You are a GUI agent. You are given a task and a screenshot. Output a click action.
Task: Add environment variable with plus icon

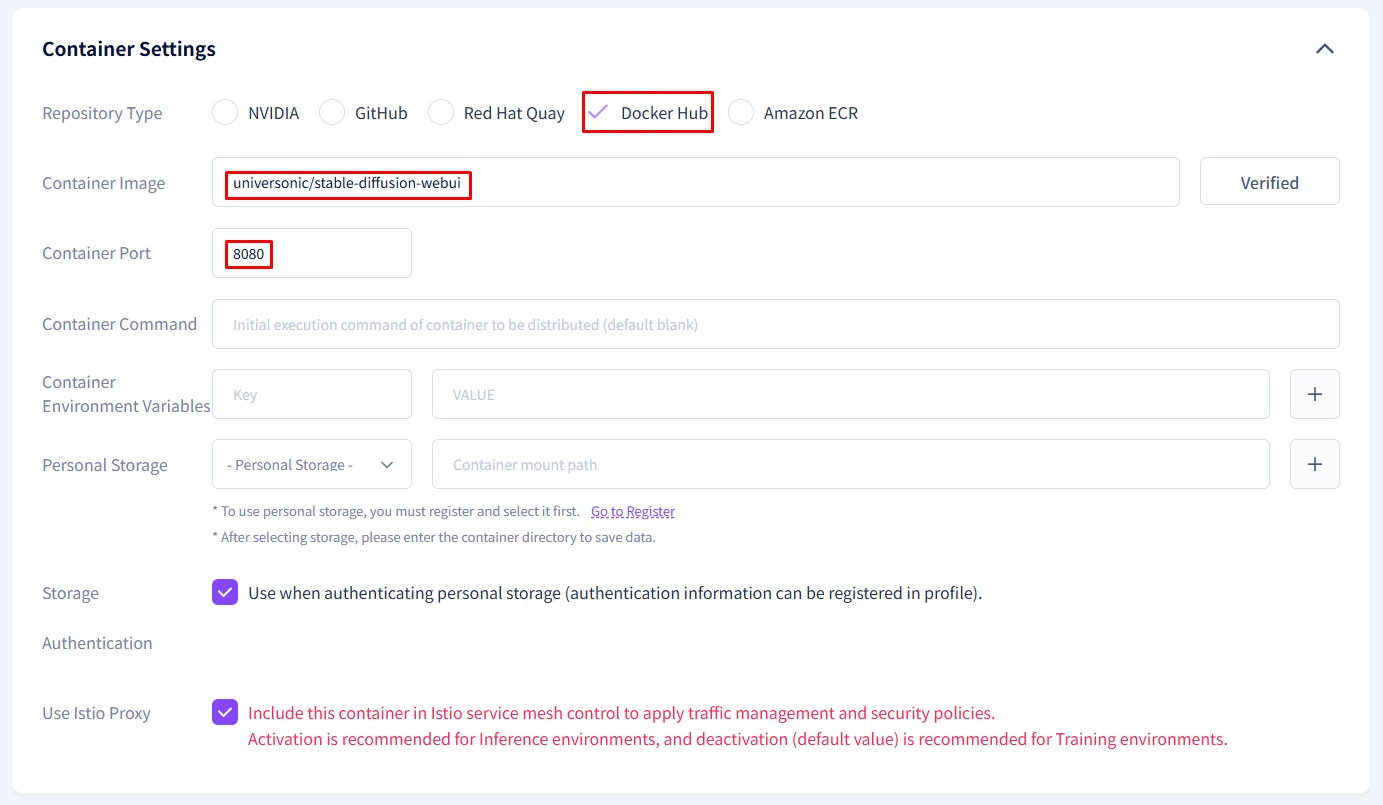pyautogui.click(x=1314, y=395)
